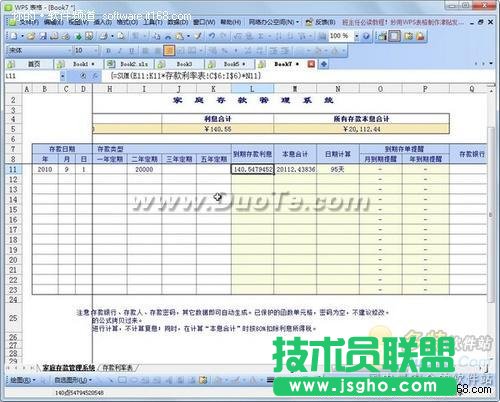
Task: Switch to the Book3 document tab
Action: (180, 64)
